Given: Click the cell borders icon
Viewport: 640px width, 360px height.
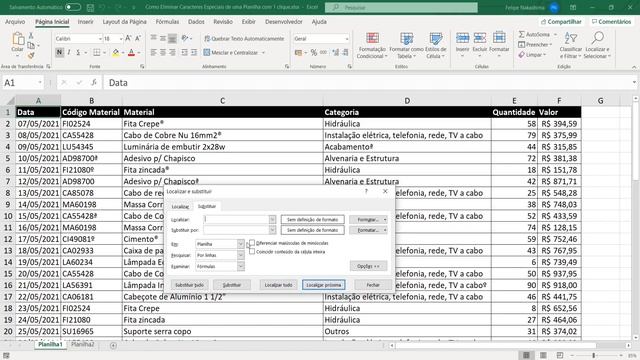Looking at the screenshot, I should [x=97, y=52].
